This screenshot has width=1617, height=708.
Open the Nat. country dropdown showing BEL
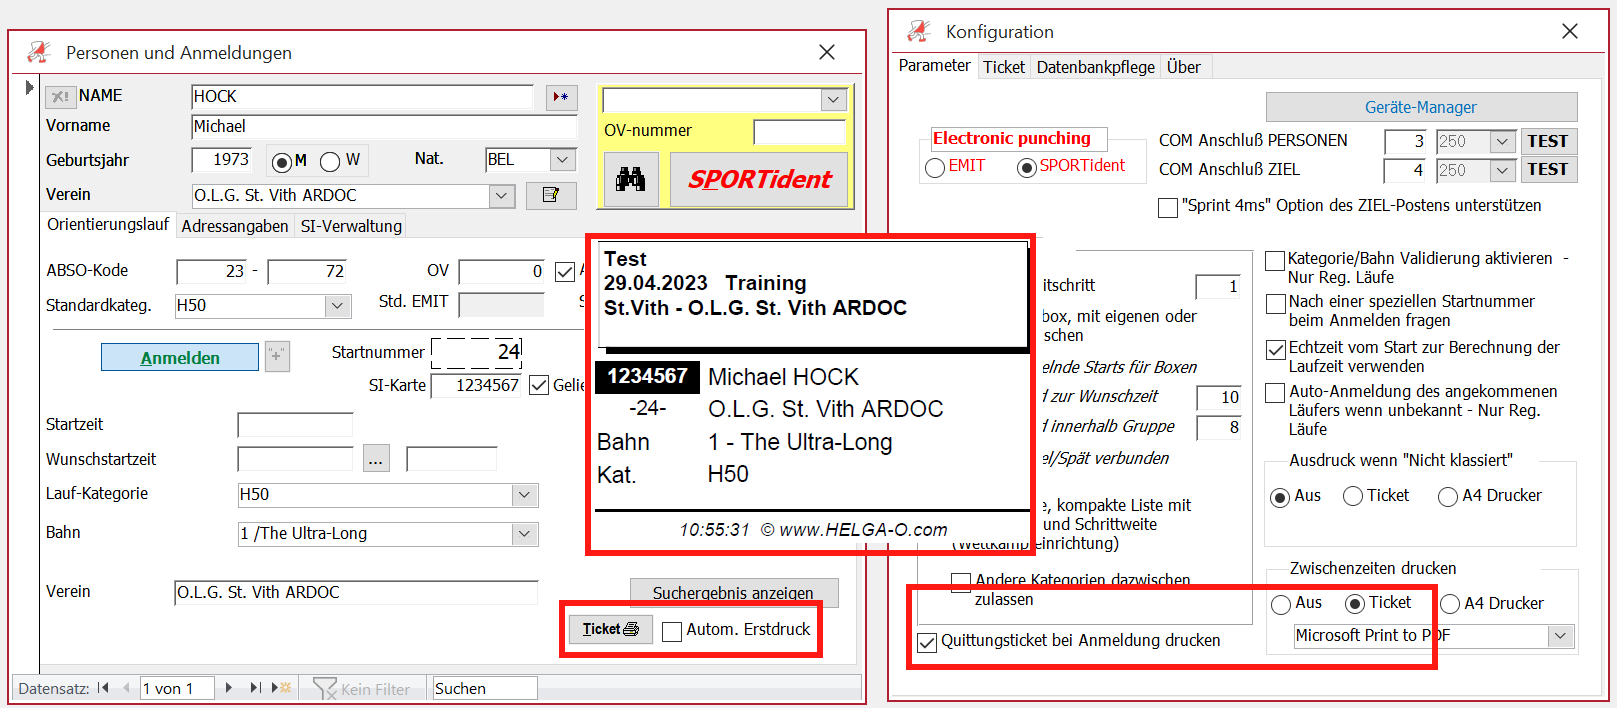[x=563, y=160]
